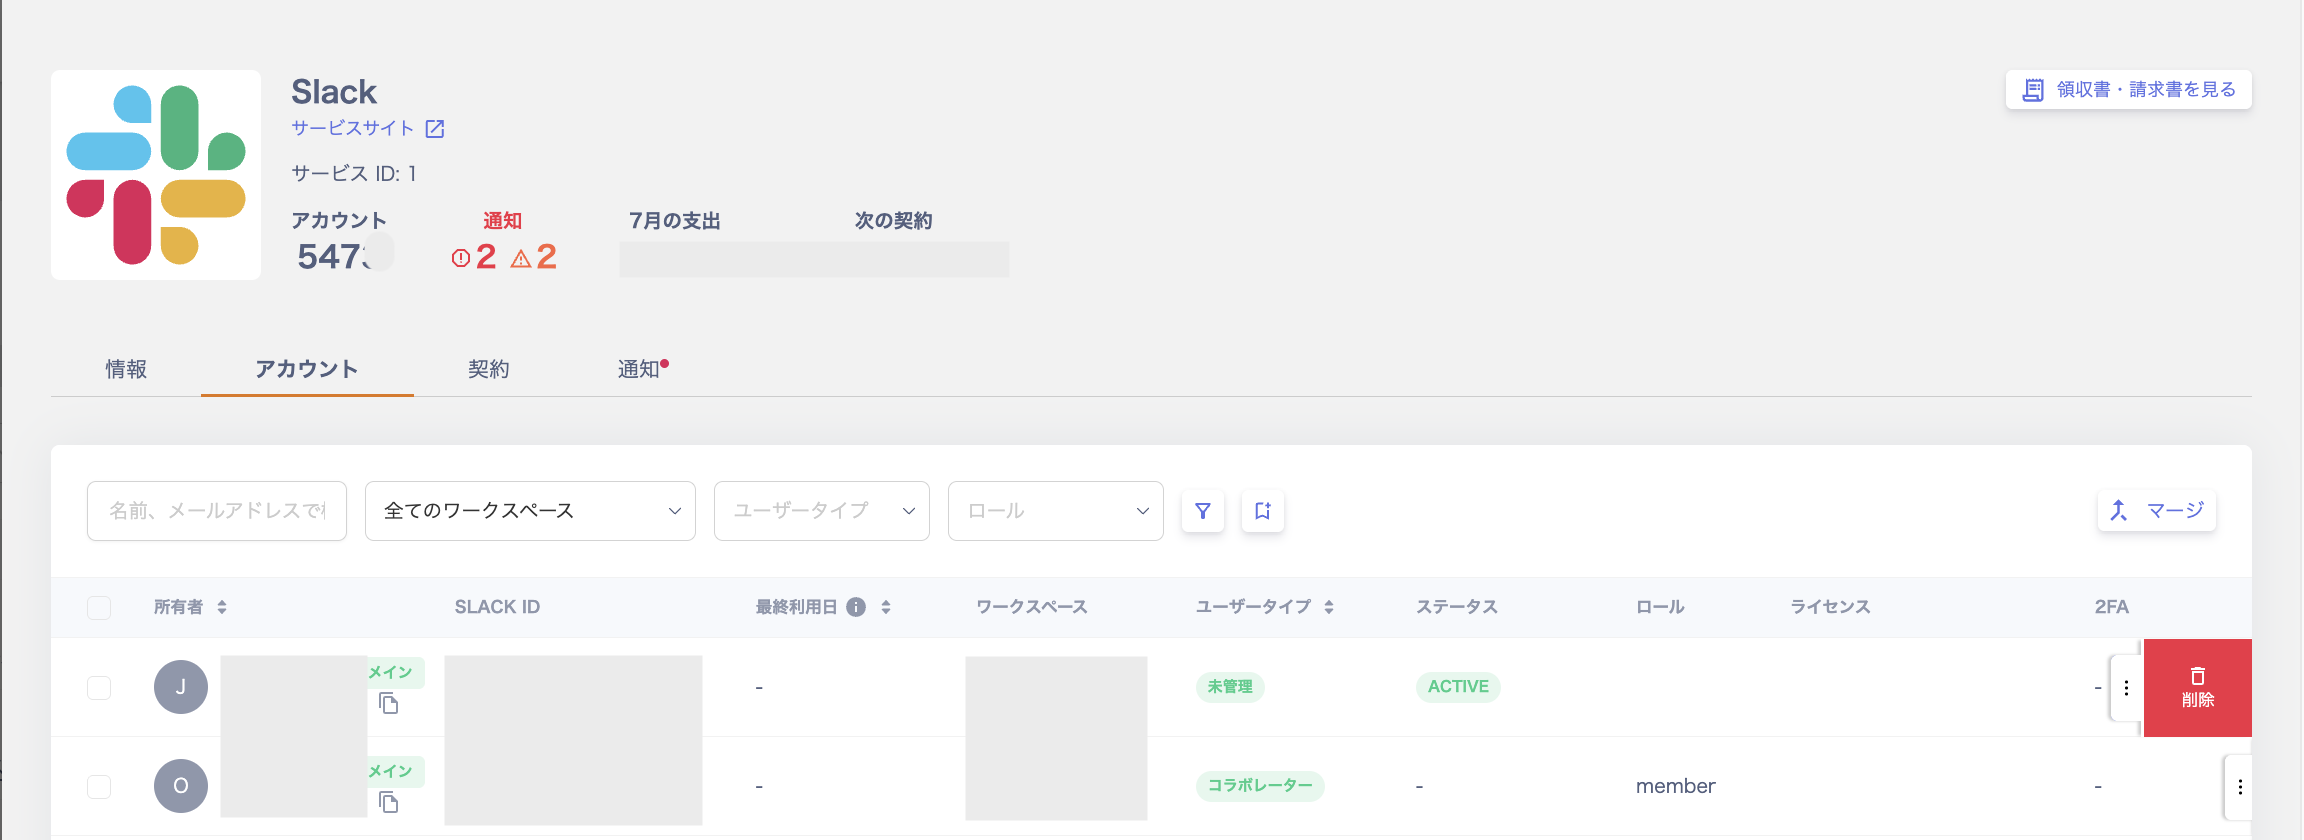Image resolution: width=2304 pixels, height=840 pixels.
Task: Click the receipt icon in 領収書・請求書を見る
Action: pos(2033,90)
